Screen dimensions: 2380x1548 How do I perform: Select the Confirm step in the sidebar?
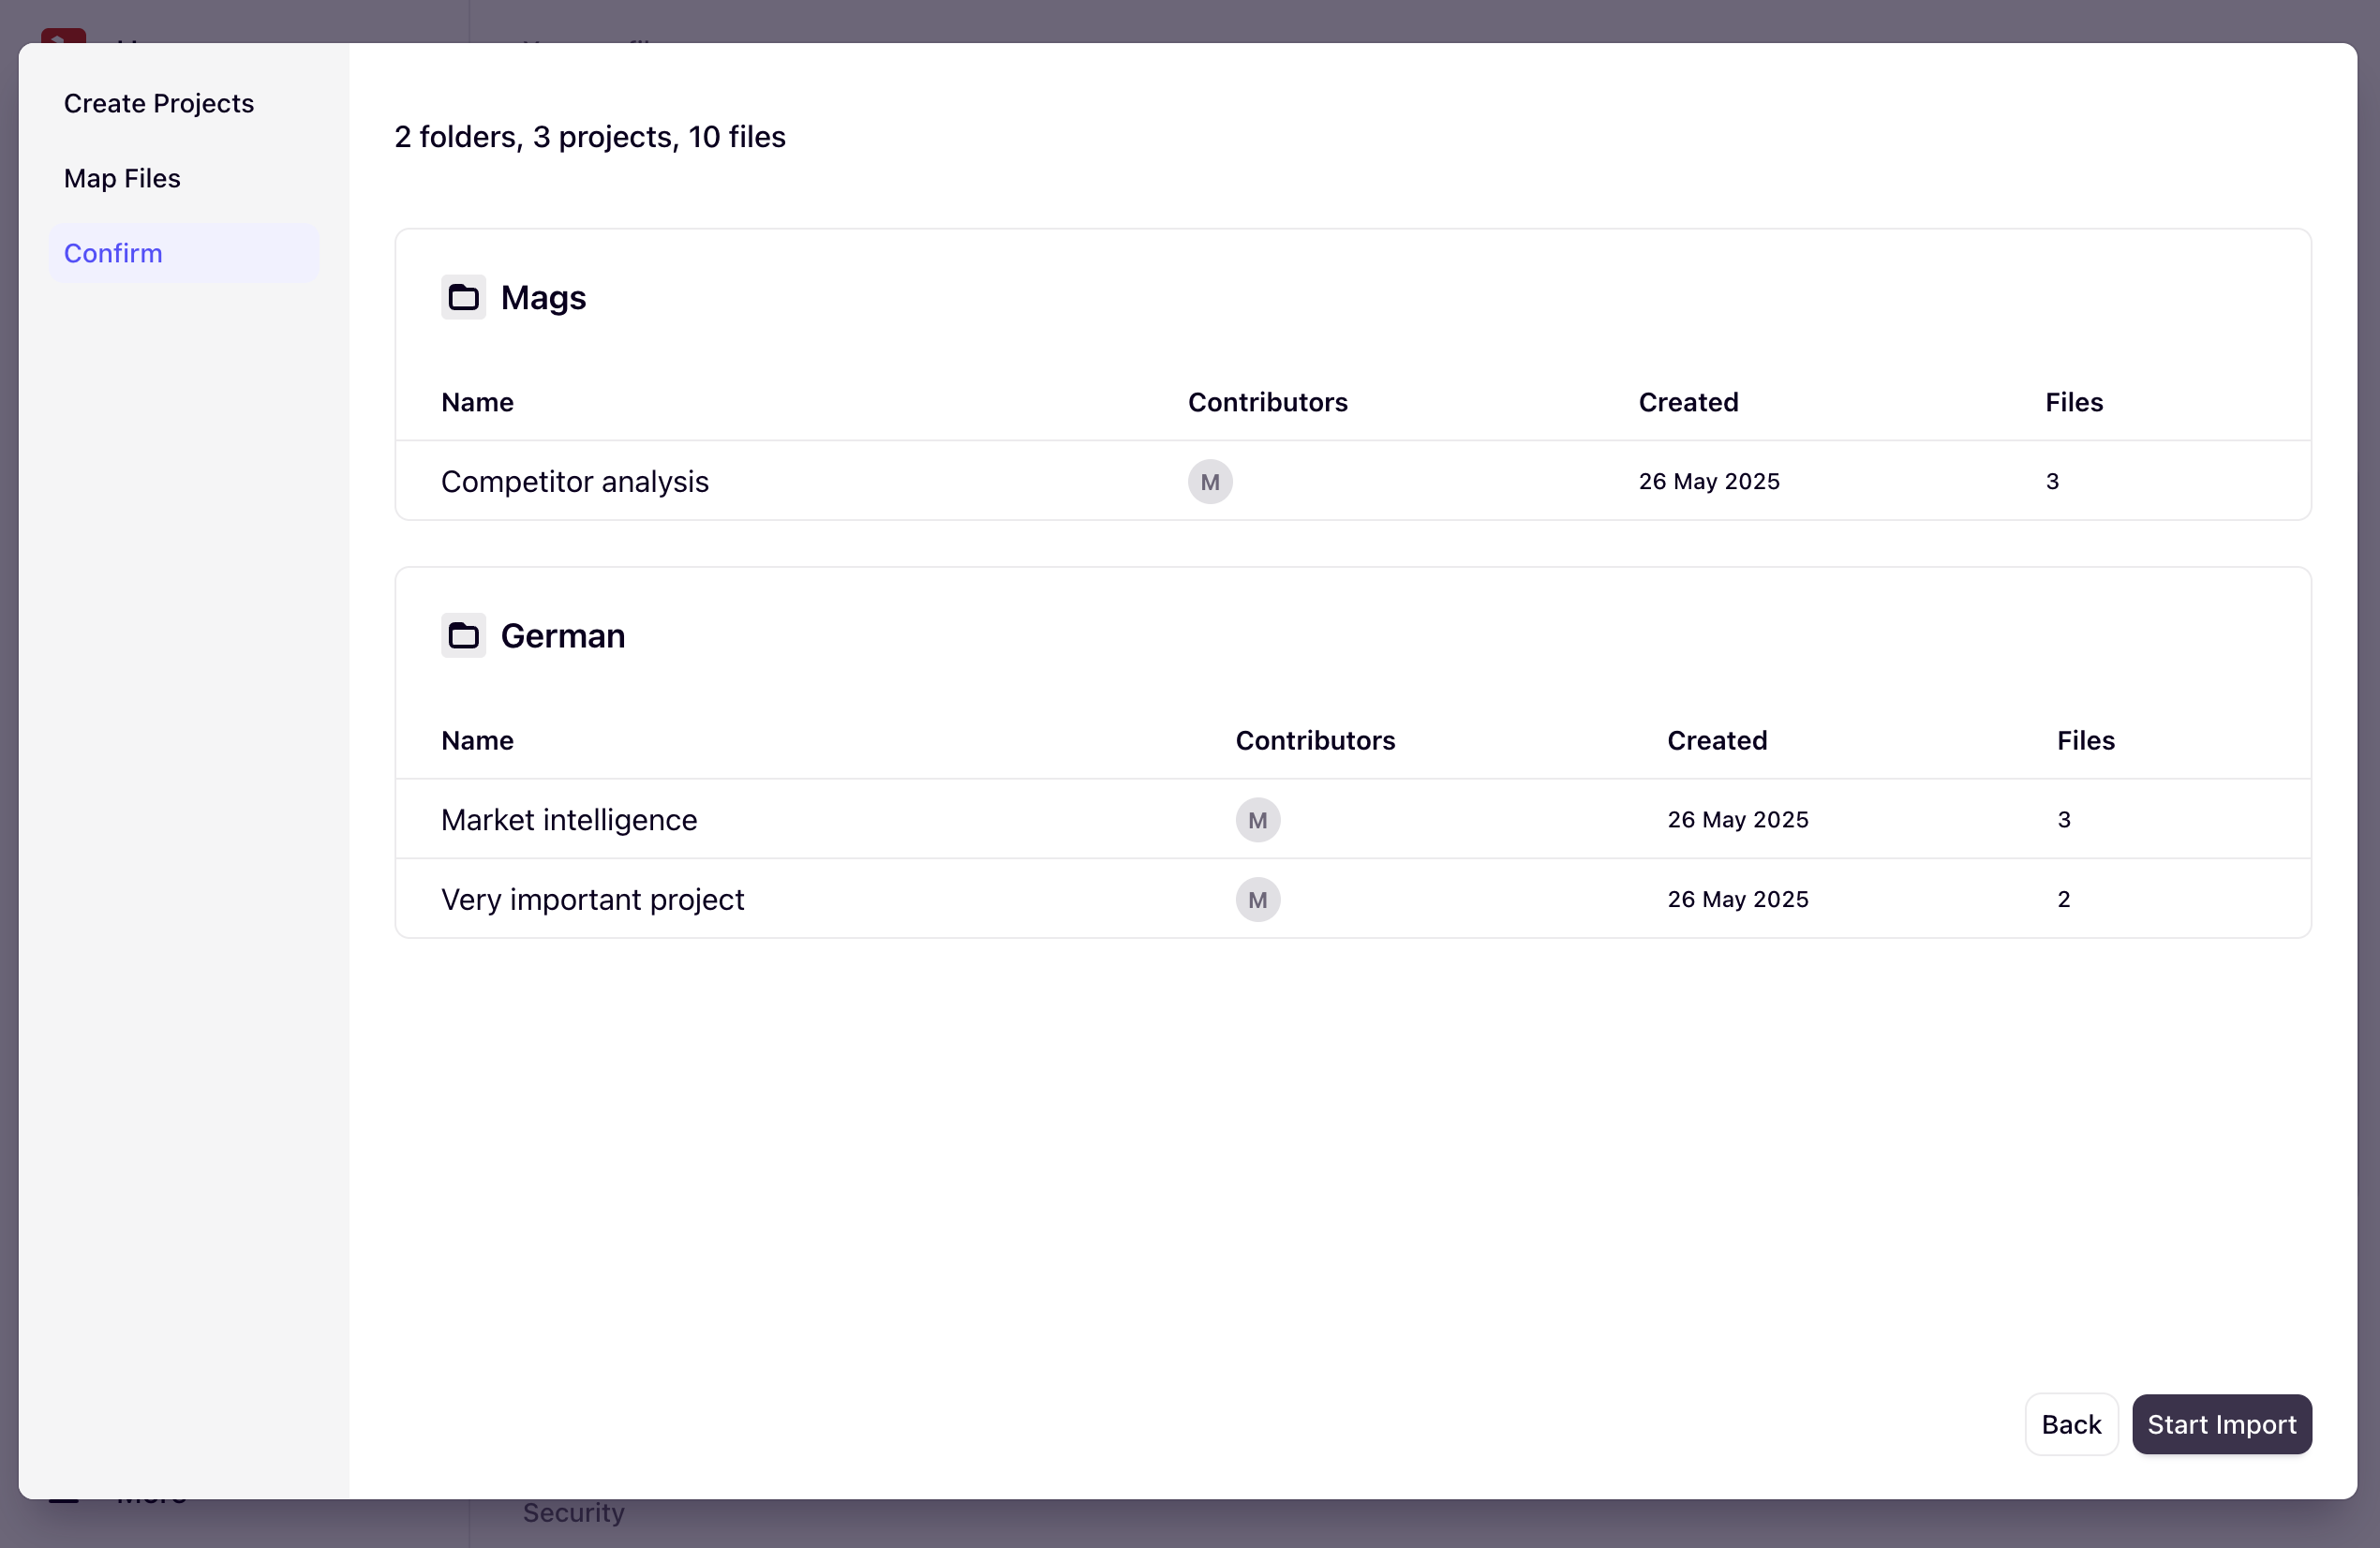coord(113,253)
